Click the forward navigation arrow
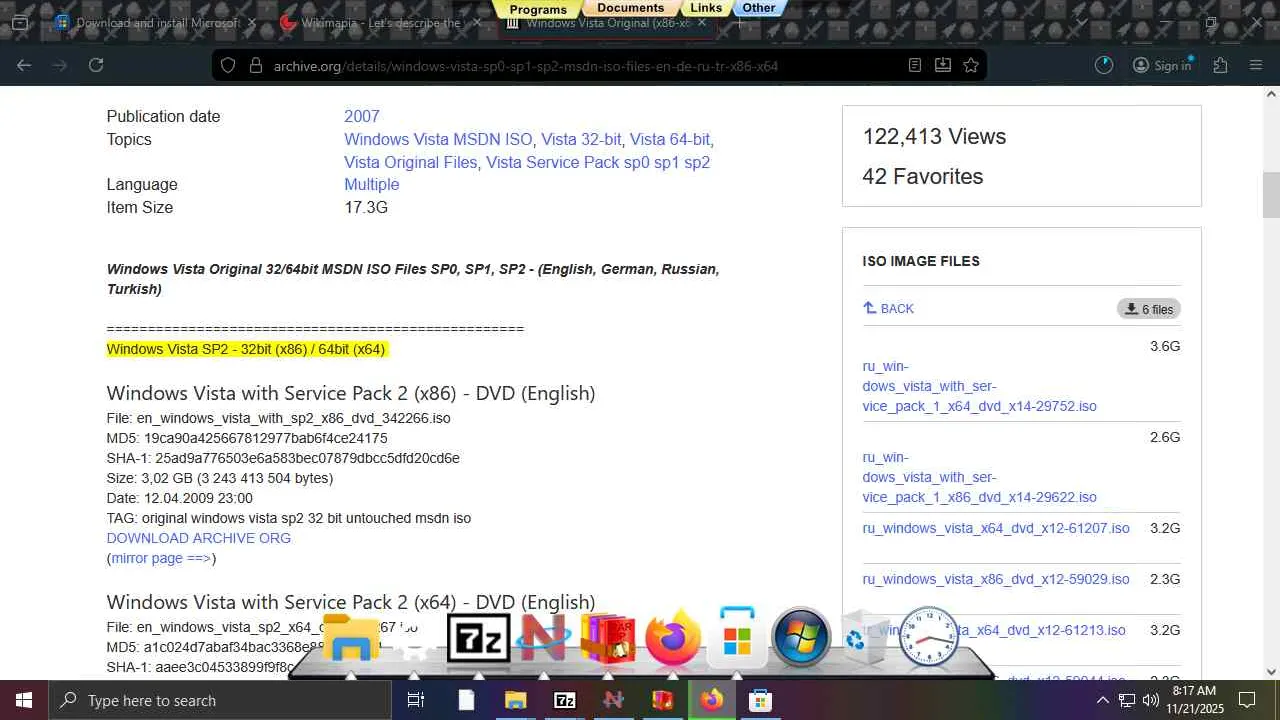The height and width of the screenshot is (720, 1280). pyautogui.click(x=60, y=65)
